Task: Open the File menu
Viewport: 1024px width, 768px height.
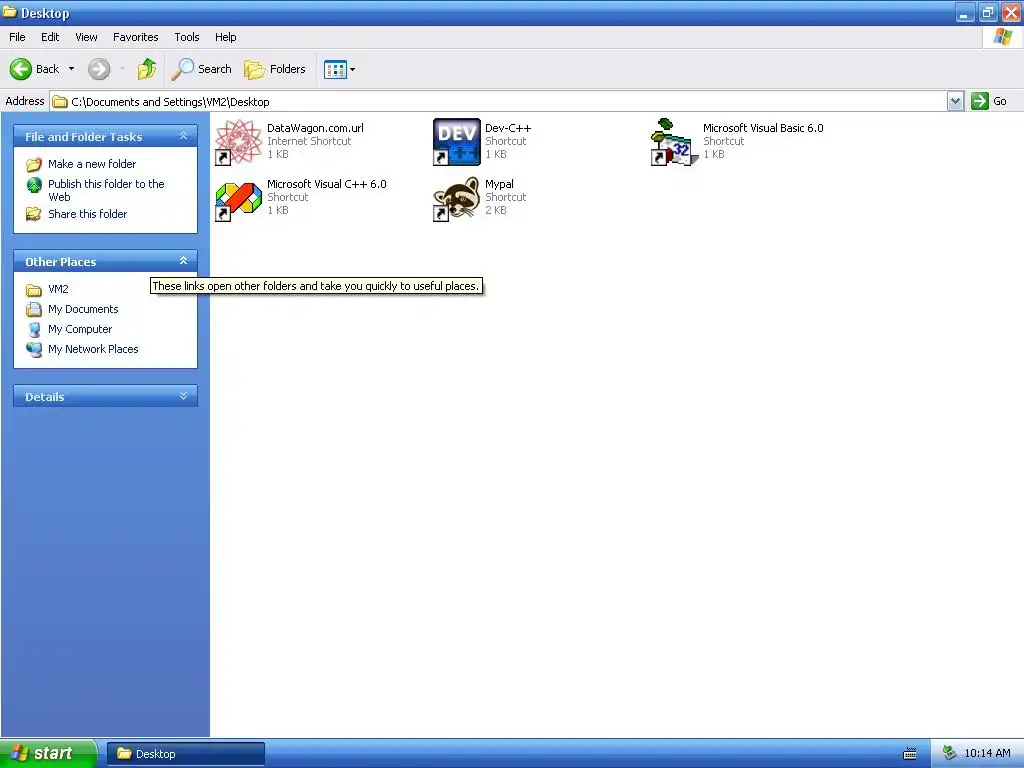Action: coord(17,37)
